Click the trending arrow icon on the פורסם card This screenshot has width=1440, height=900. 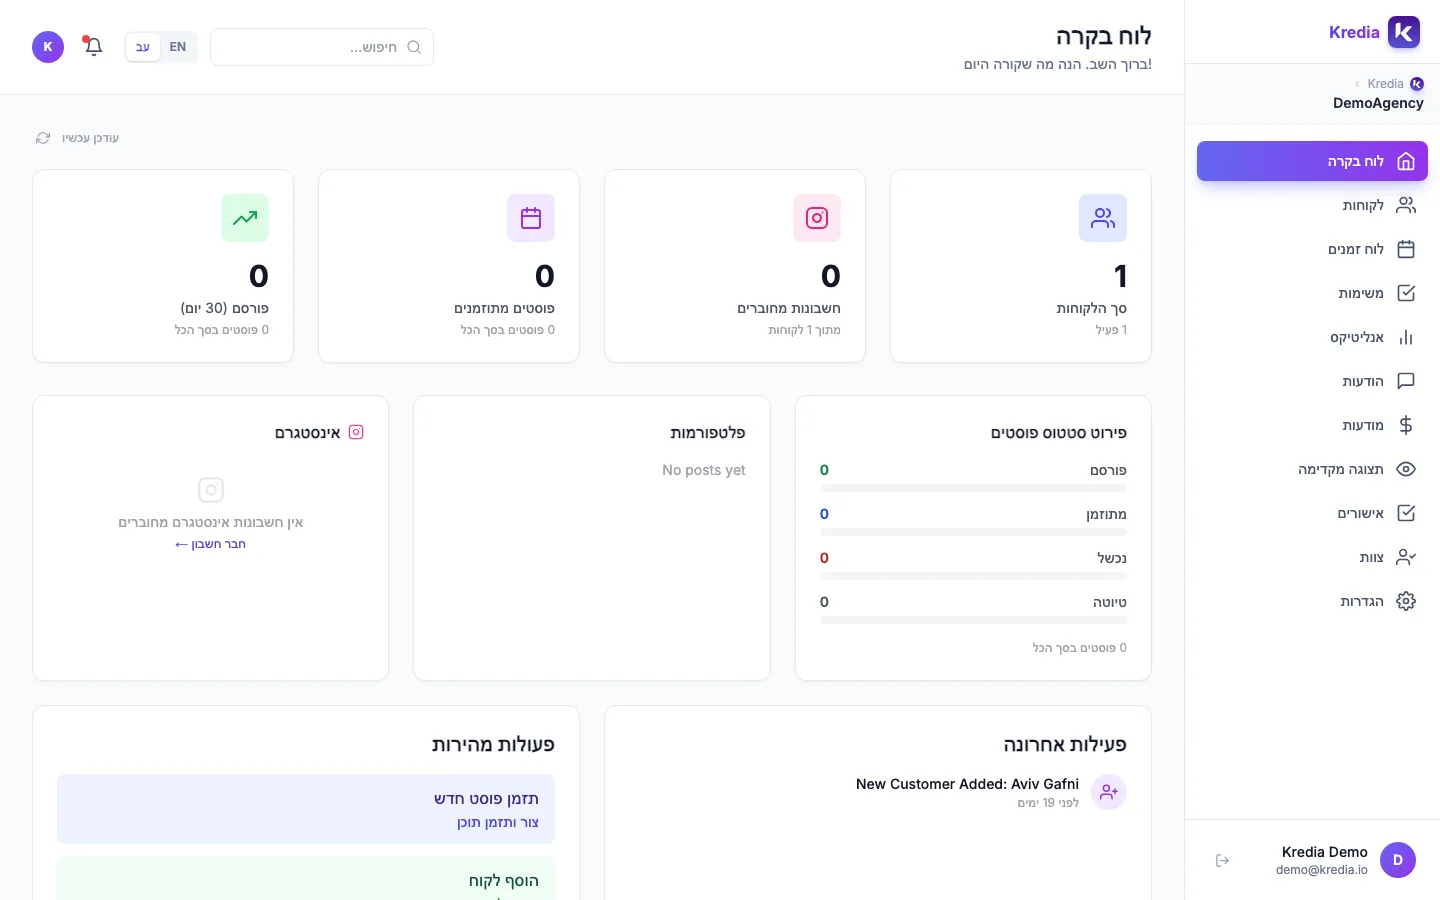point(245,218)
